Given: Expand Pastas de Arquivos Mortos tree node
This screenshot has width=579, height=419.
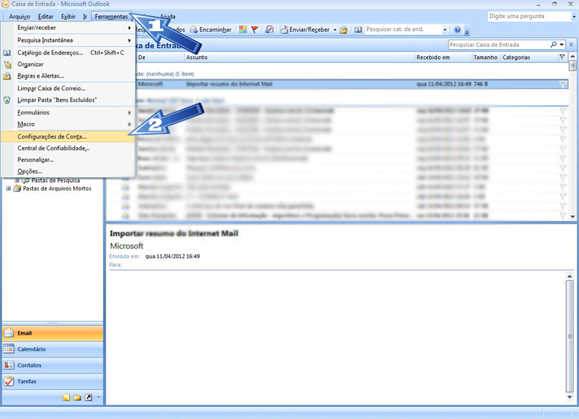Looking at the screenshot, I should pyautogui.click(x=8, y=189).
